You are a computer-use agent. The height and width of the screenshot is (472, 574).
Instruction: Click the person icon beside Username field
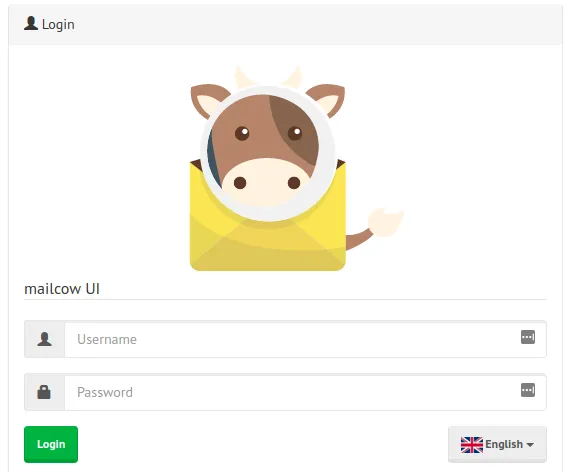point(44,339)
